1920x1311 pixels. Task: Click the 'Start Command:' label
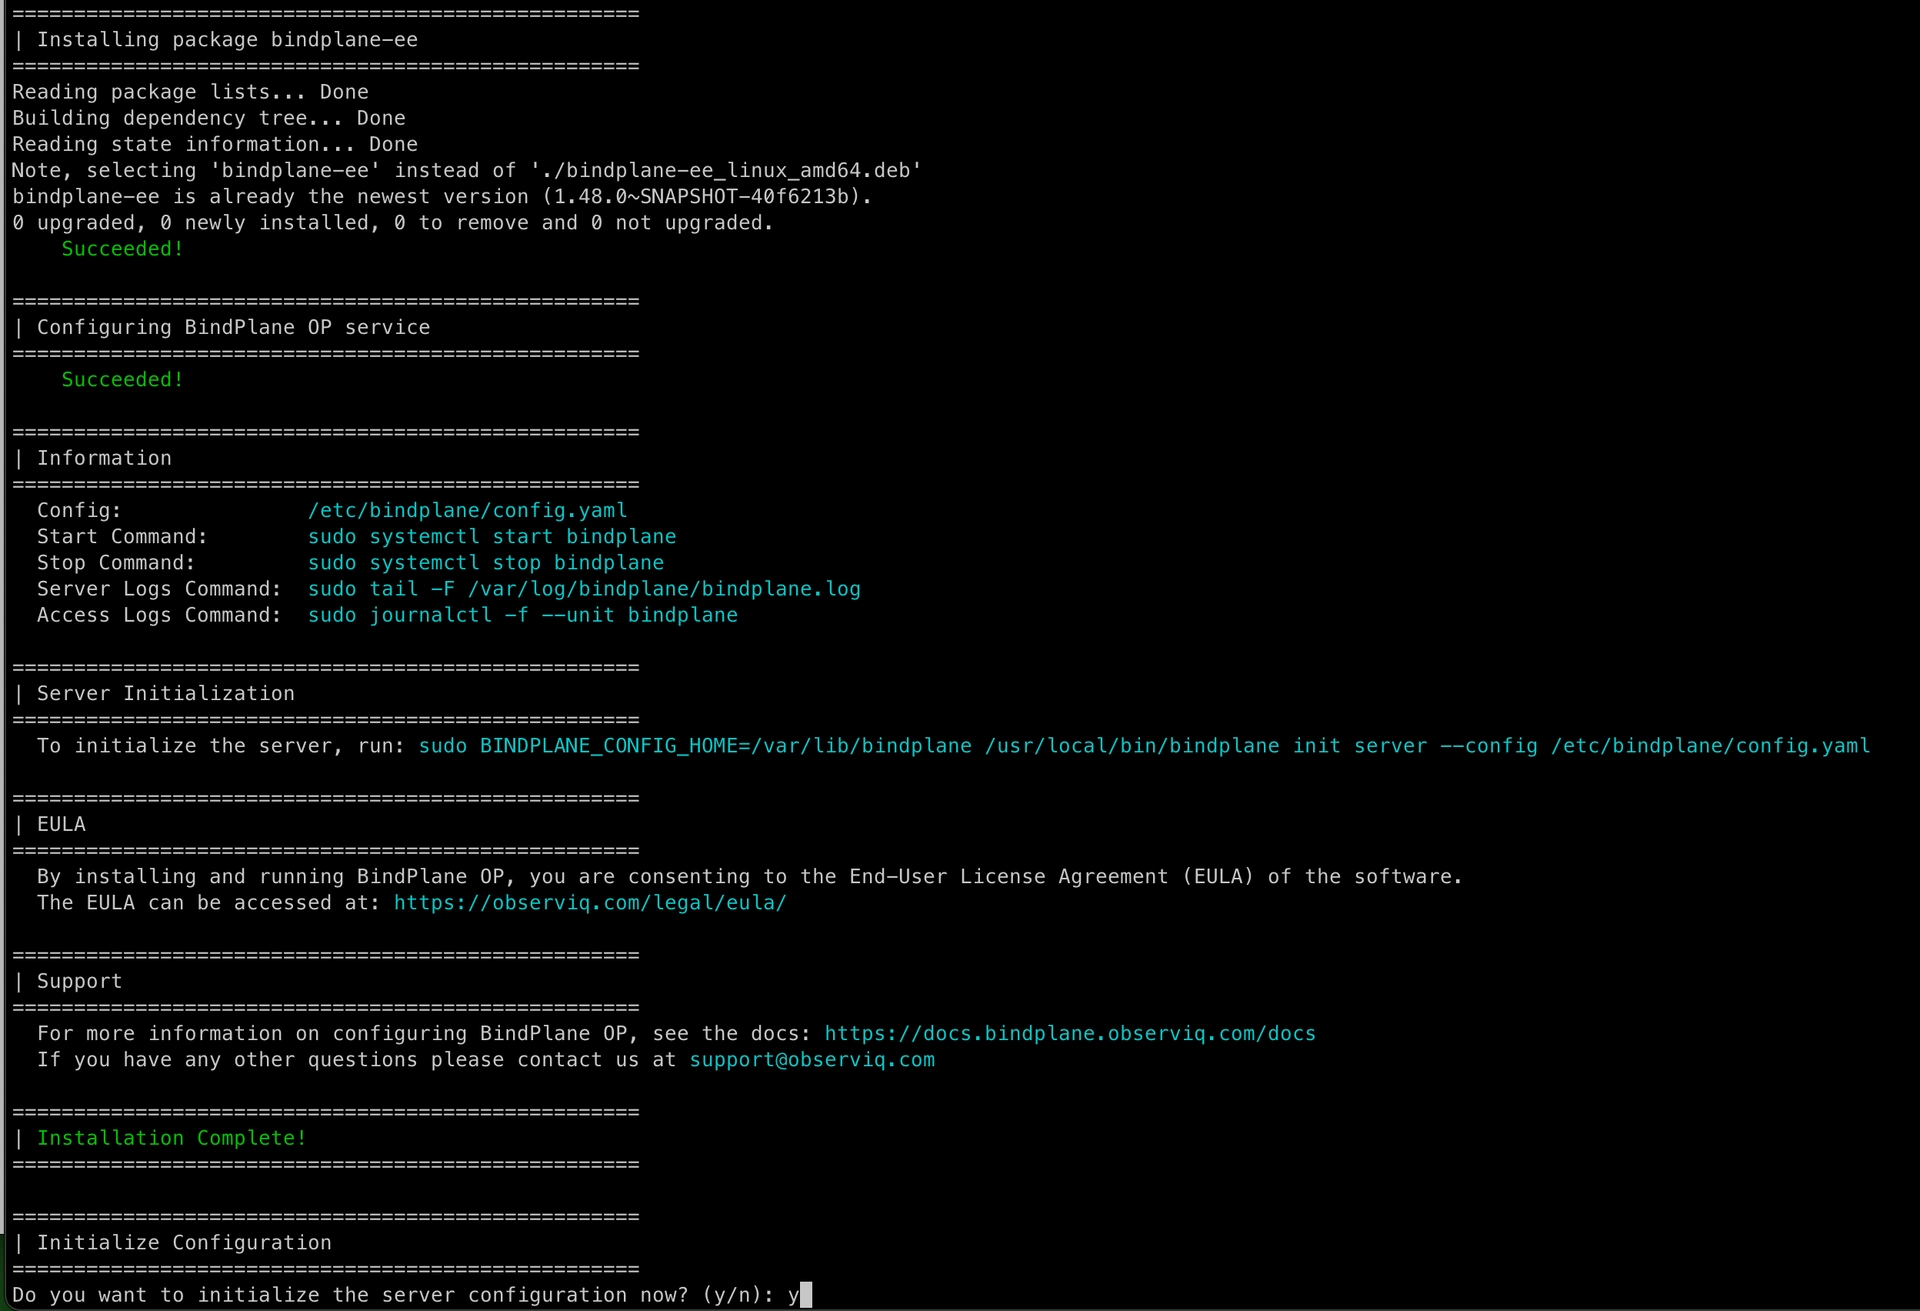(x=122, y=537)
